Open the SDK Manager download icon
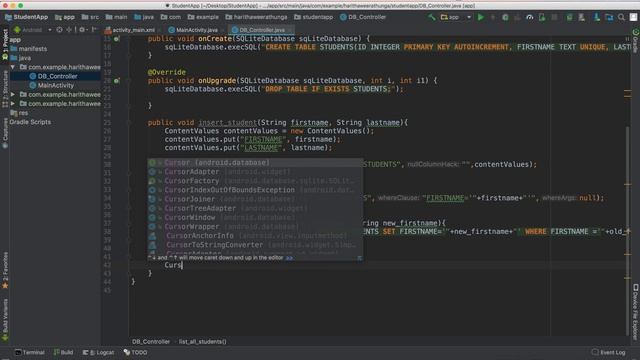Screen dimensions: 640x360 click(597, 17)
